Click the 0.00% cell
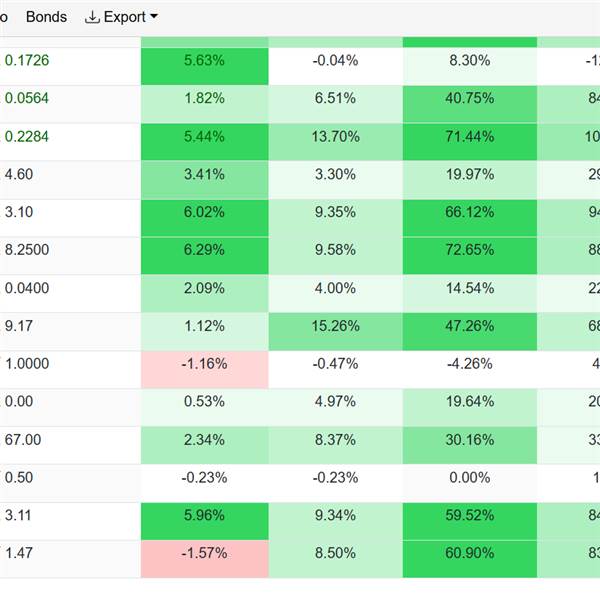Screen dimensions: 600x600 [470, 479]
